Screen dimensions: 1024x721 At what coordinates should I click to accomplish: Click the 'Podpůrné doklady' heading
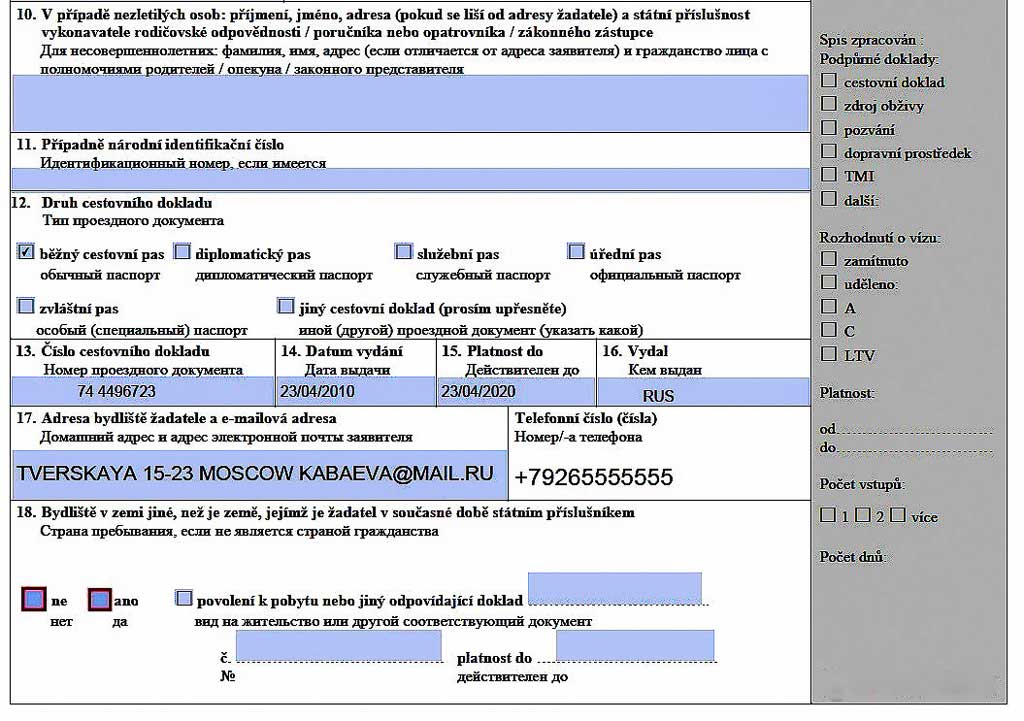879,59
